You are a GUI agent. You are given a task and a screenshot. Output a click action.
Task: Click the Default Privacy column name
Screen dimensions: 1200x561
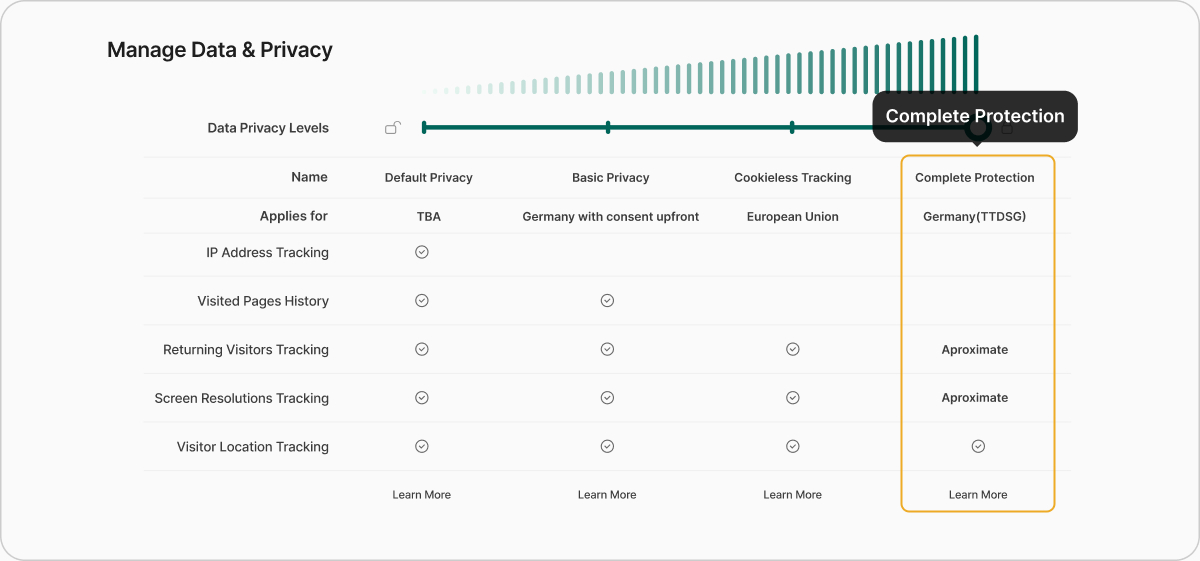coord(429,178)
